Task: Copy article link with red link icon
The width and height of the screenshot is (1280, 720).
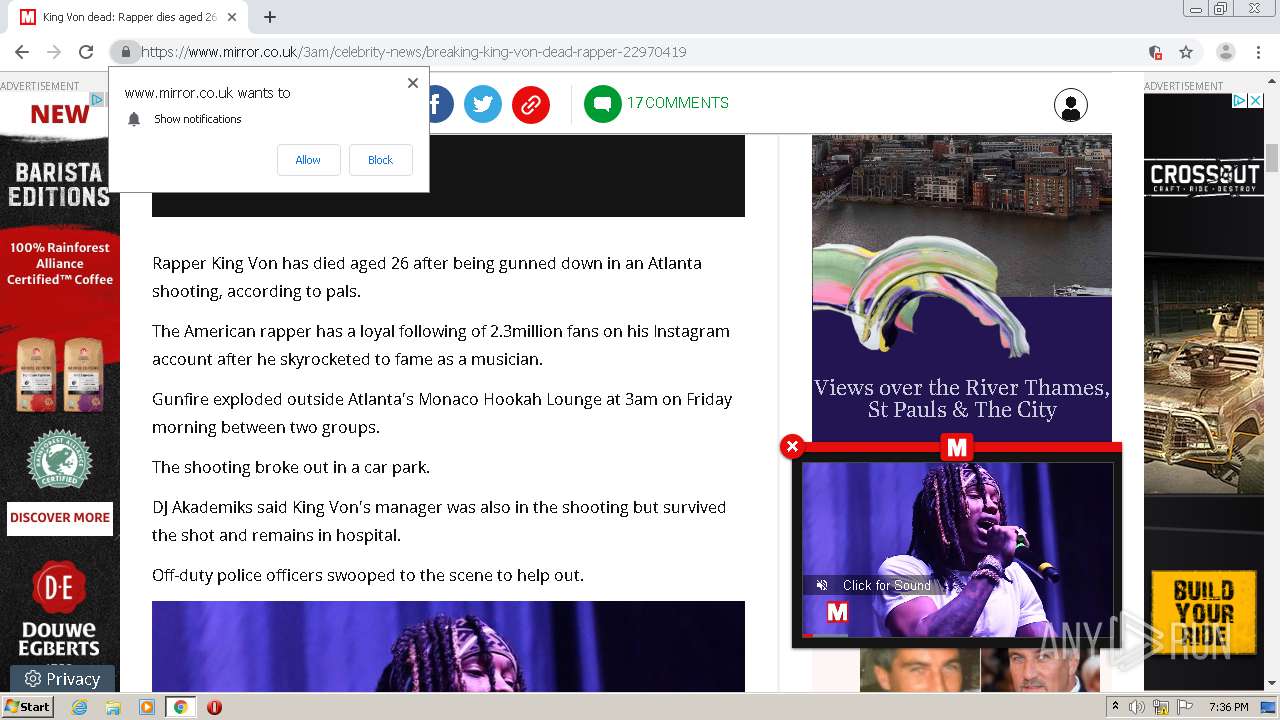Action: pos(531,104)
